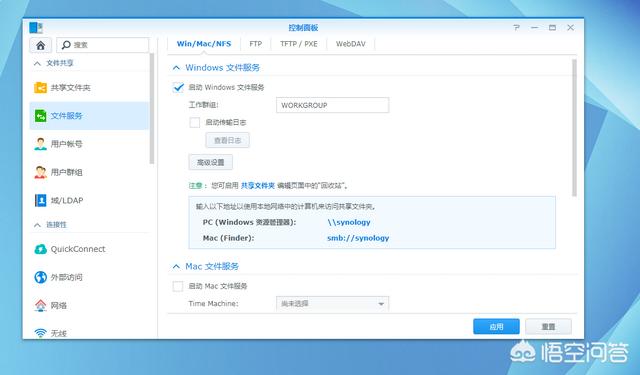Click main panel vertical scrollbar
The image size is (640, 375).
click(574, 128)
